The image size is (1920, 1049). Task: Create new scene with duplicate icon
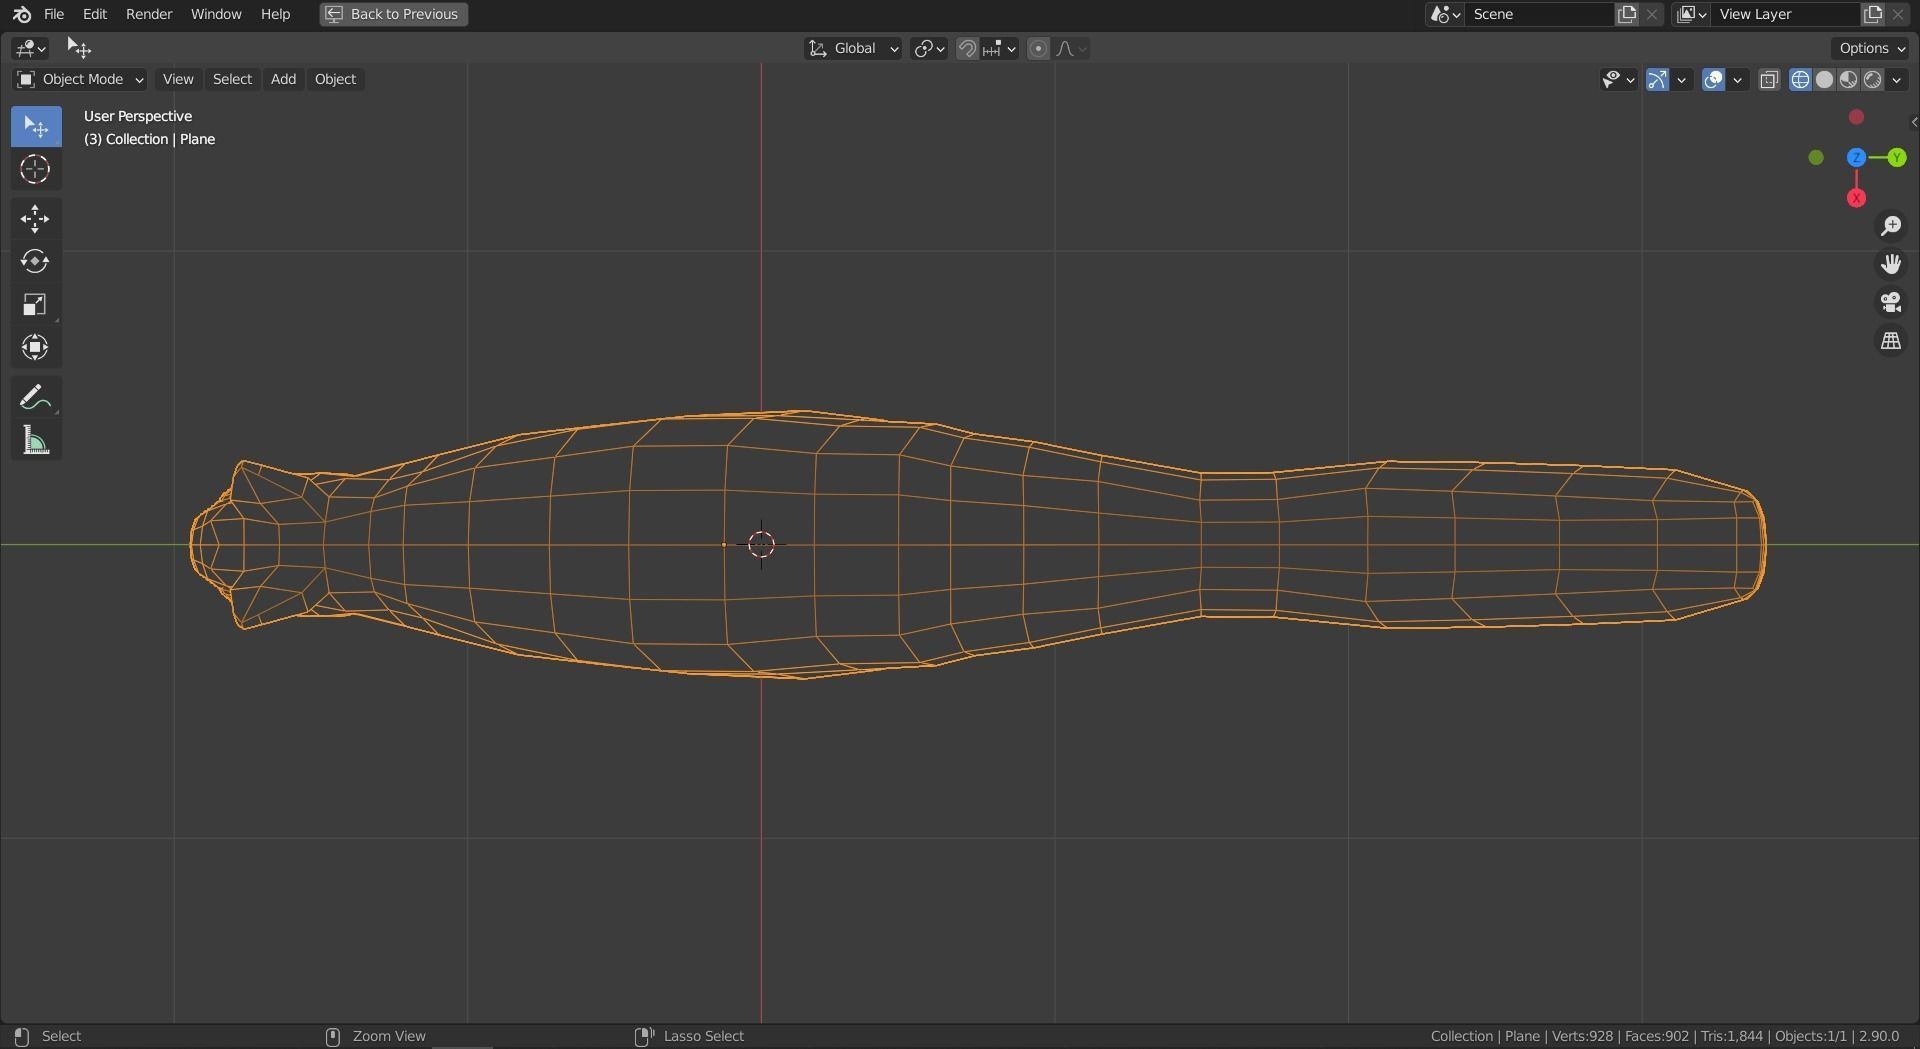pyautogui.click(x=1627, y=14)
